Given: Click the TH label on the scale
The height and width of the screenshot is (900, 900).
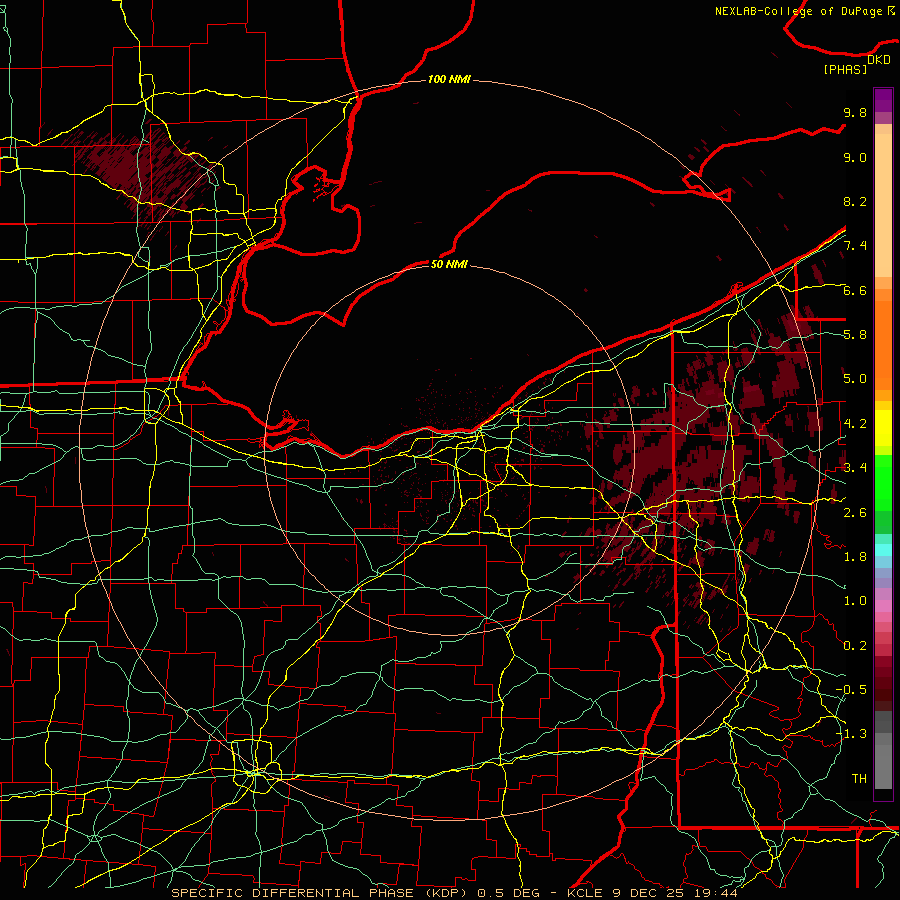Looking at the screenshot, I should [859, 778].
